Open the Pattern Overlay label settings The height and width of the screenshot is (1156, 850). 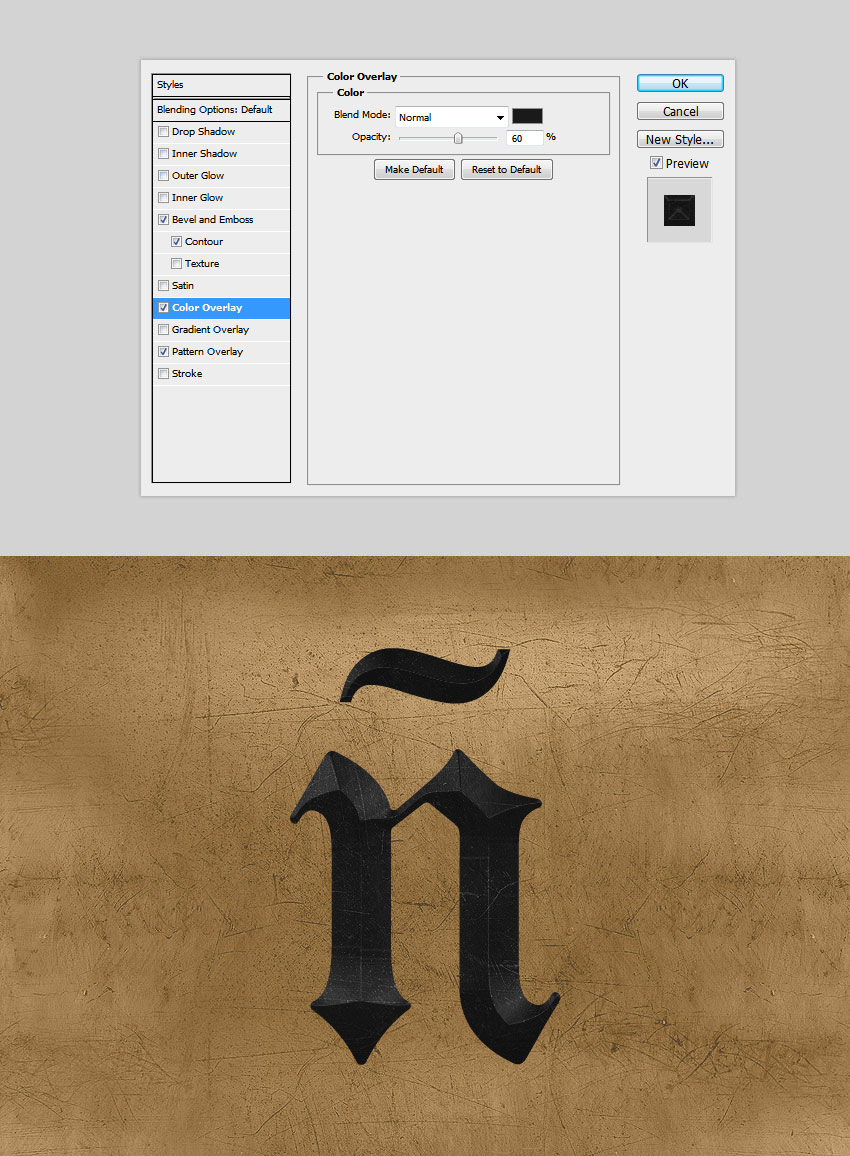pyautogui.click(x=207, y=352)
